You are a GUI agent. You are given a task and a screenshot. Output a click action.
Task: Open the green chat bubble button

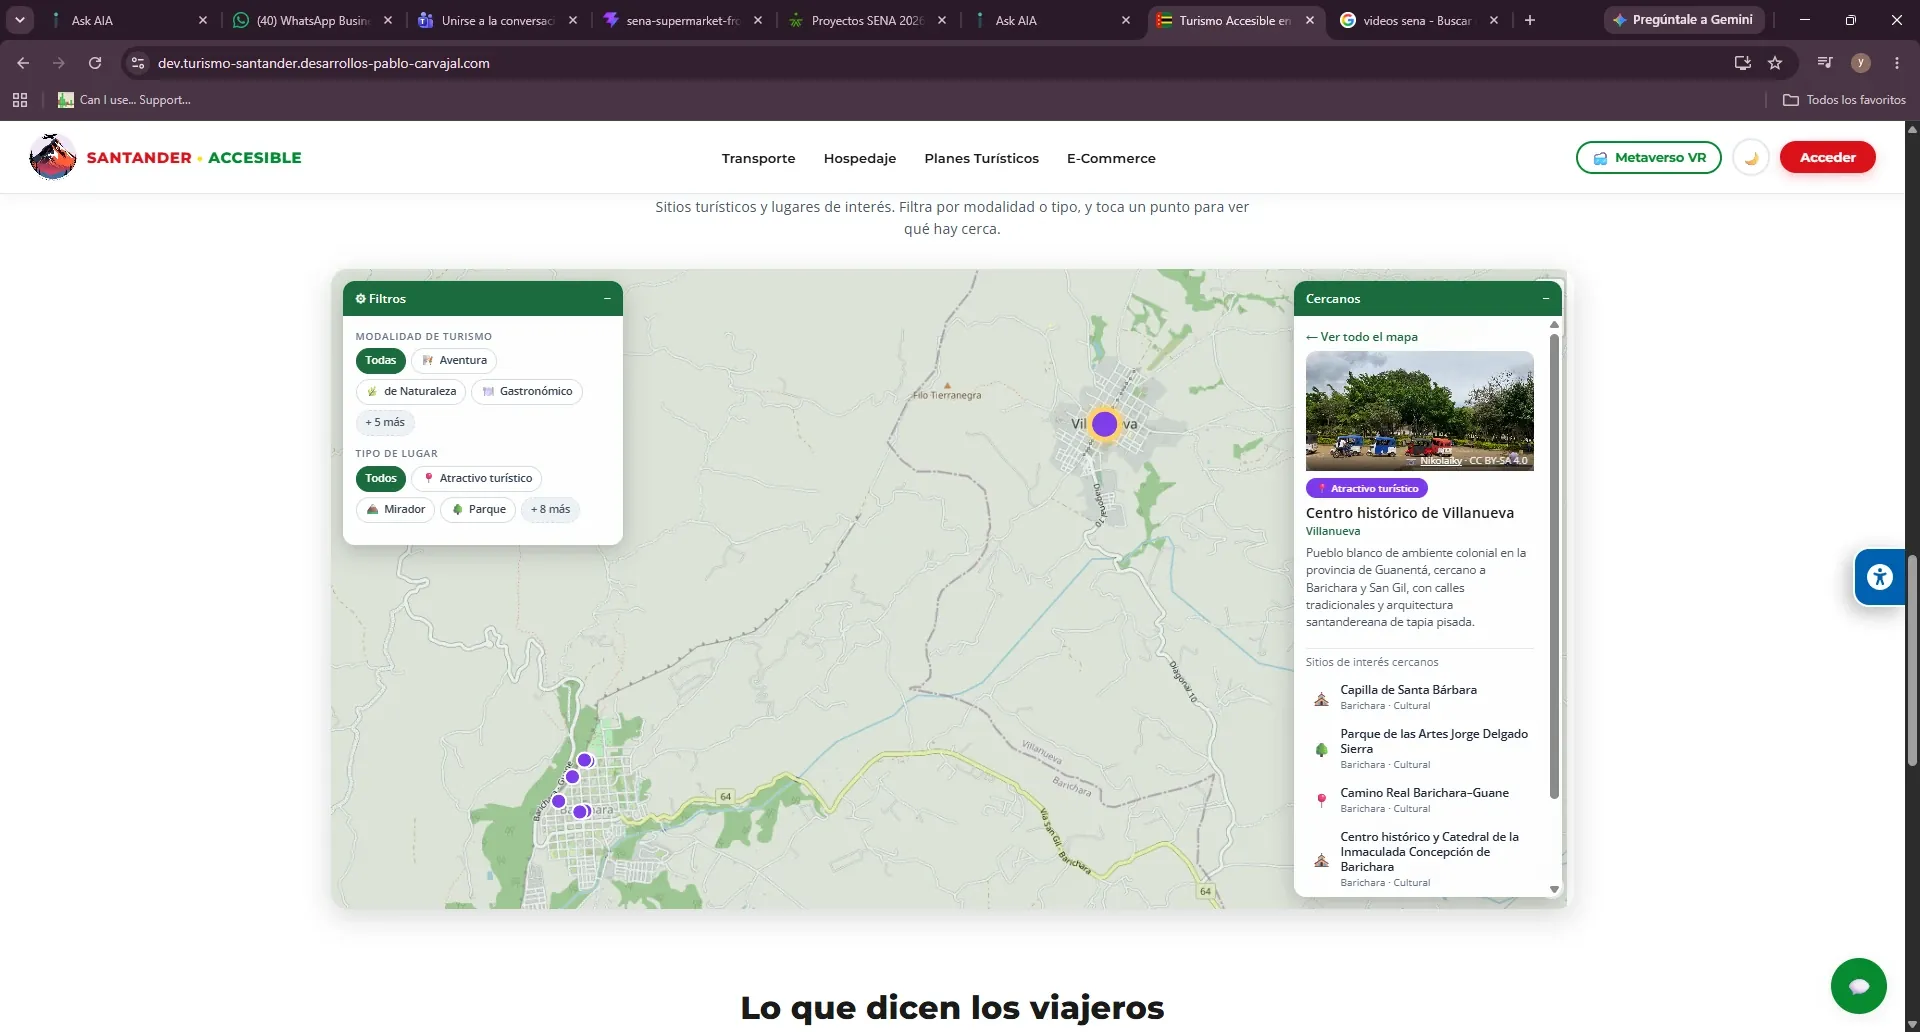pos(1858,986)
